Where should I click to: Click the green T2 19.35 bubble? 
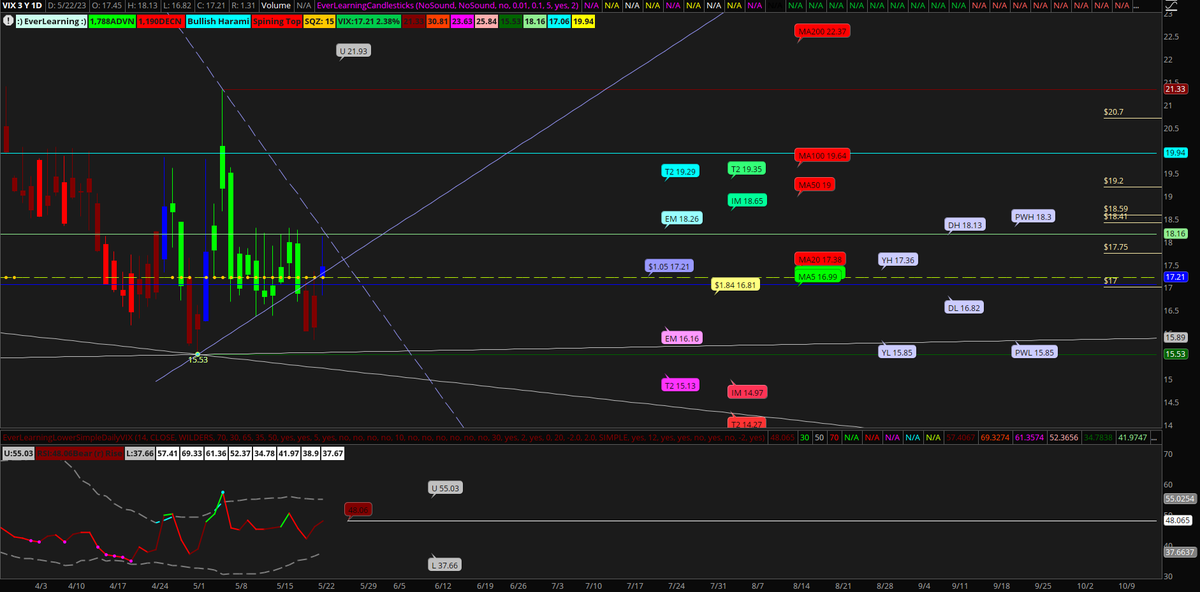(x=746, y=169)
